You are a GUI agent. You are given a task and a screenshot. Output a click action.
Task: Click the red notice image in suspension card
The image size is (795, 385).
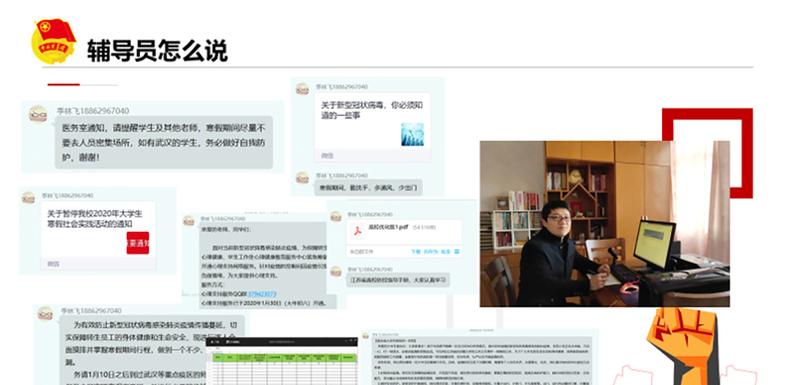[x=138, y=243]
